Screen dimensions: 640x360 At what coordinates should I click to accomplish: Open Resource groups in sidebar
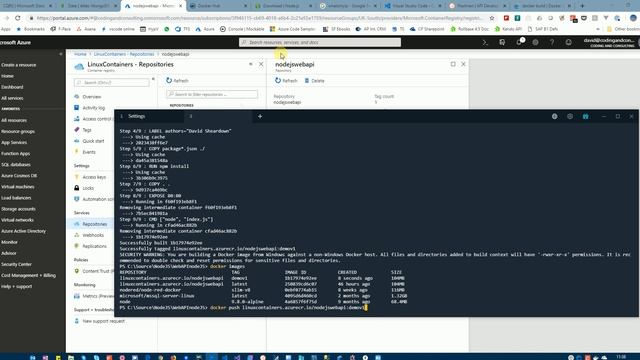[18, 131]
